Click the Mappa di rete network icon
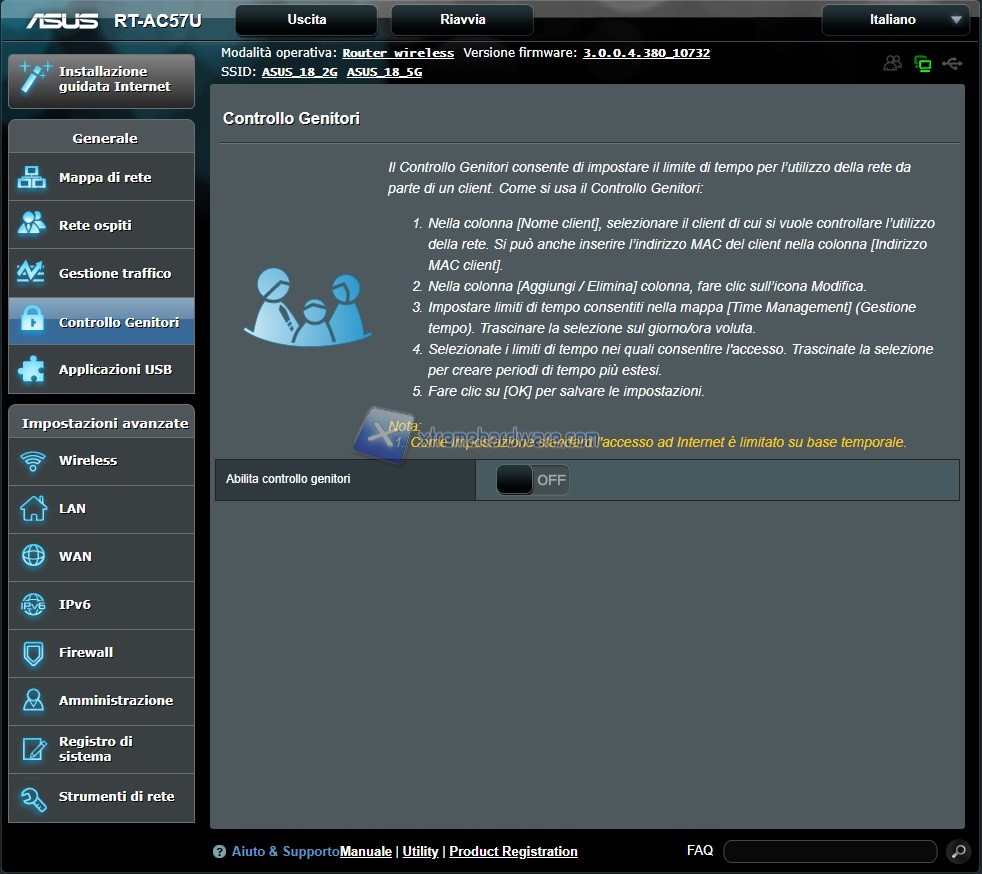 pyautogui.click(x=32, y=178)
